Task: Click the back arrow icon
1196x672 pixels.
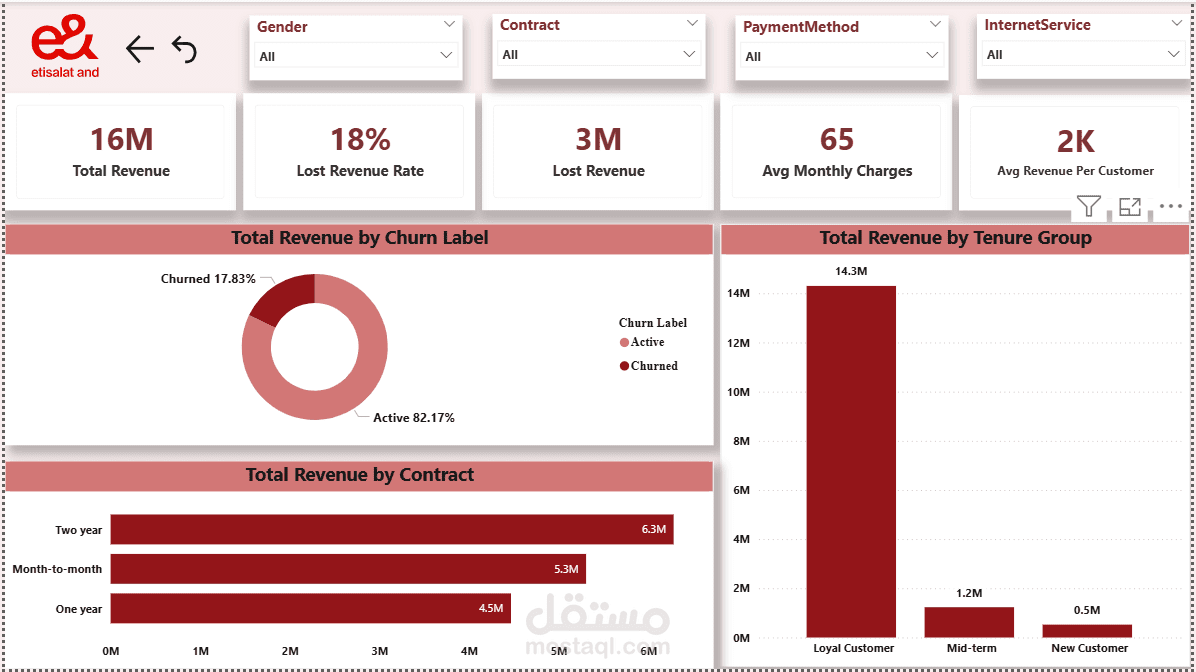Action: 140,50
